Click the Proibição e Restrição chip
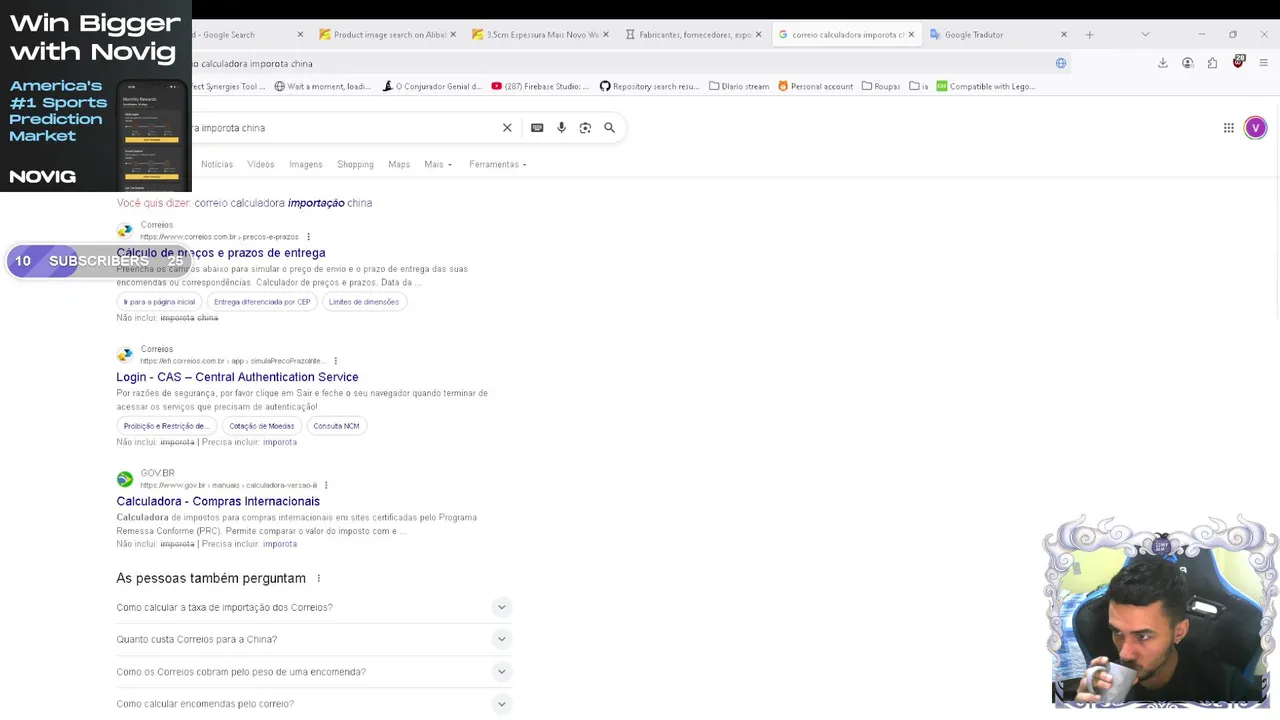 (x=166, y=426)
